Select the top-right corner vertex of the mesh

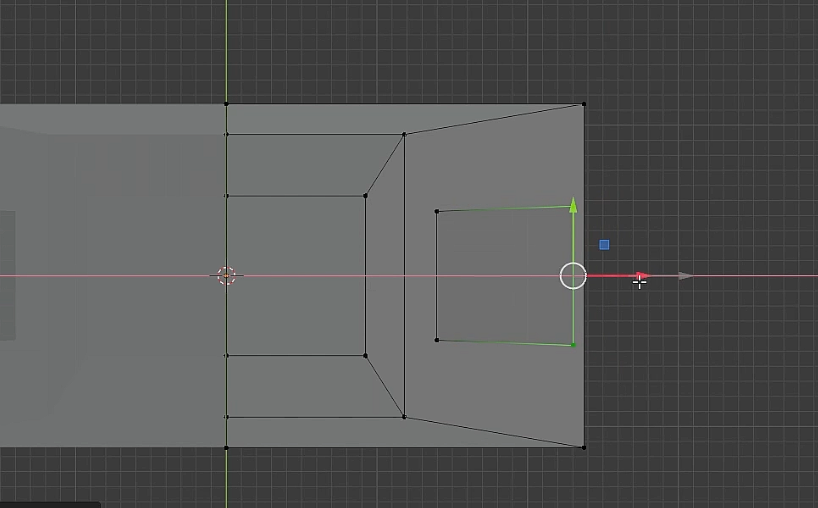[x=584, y=104]
